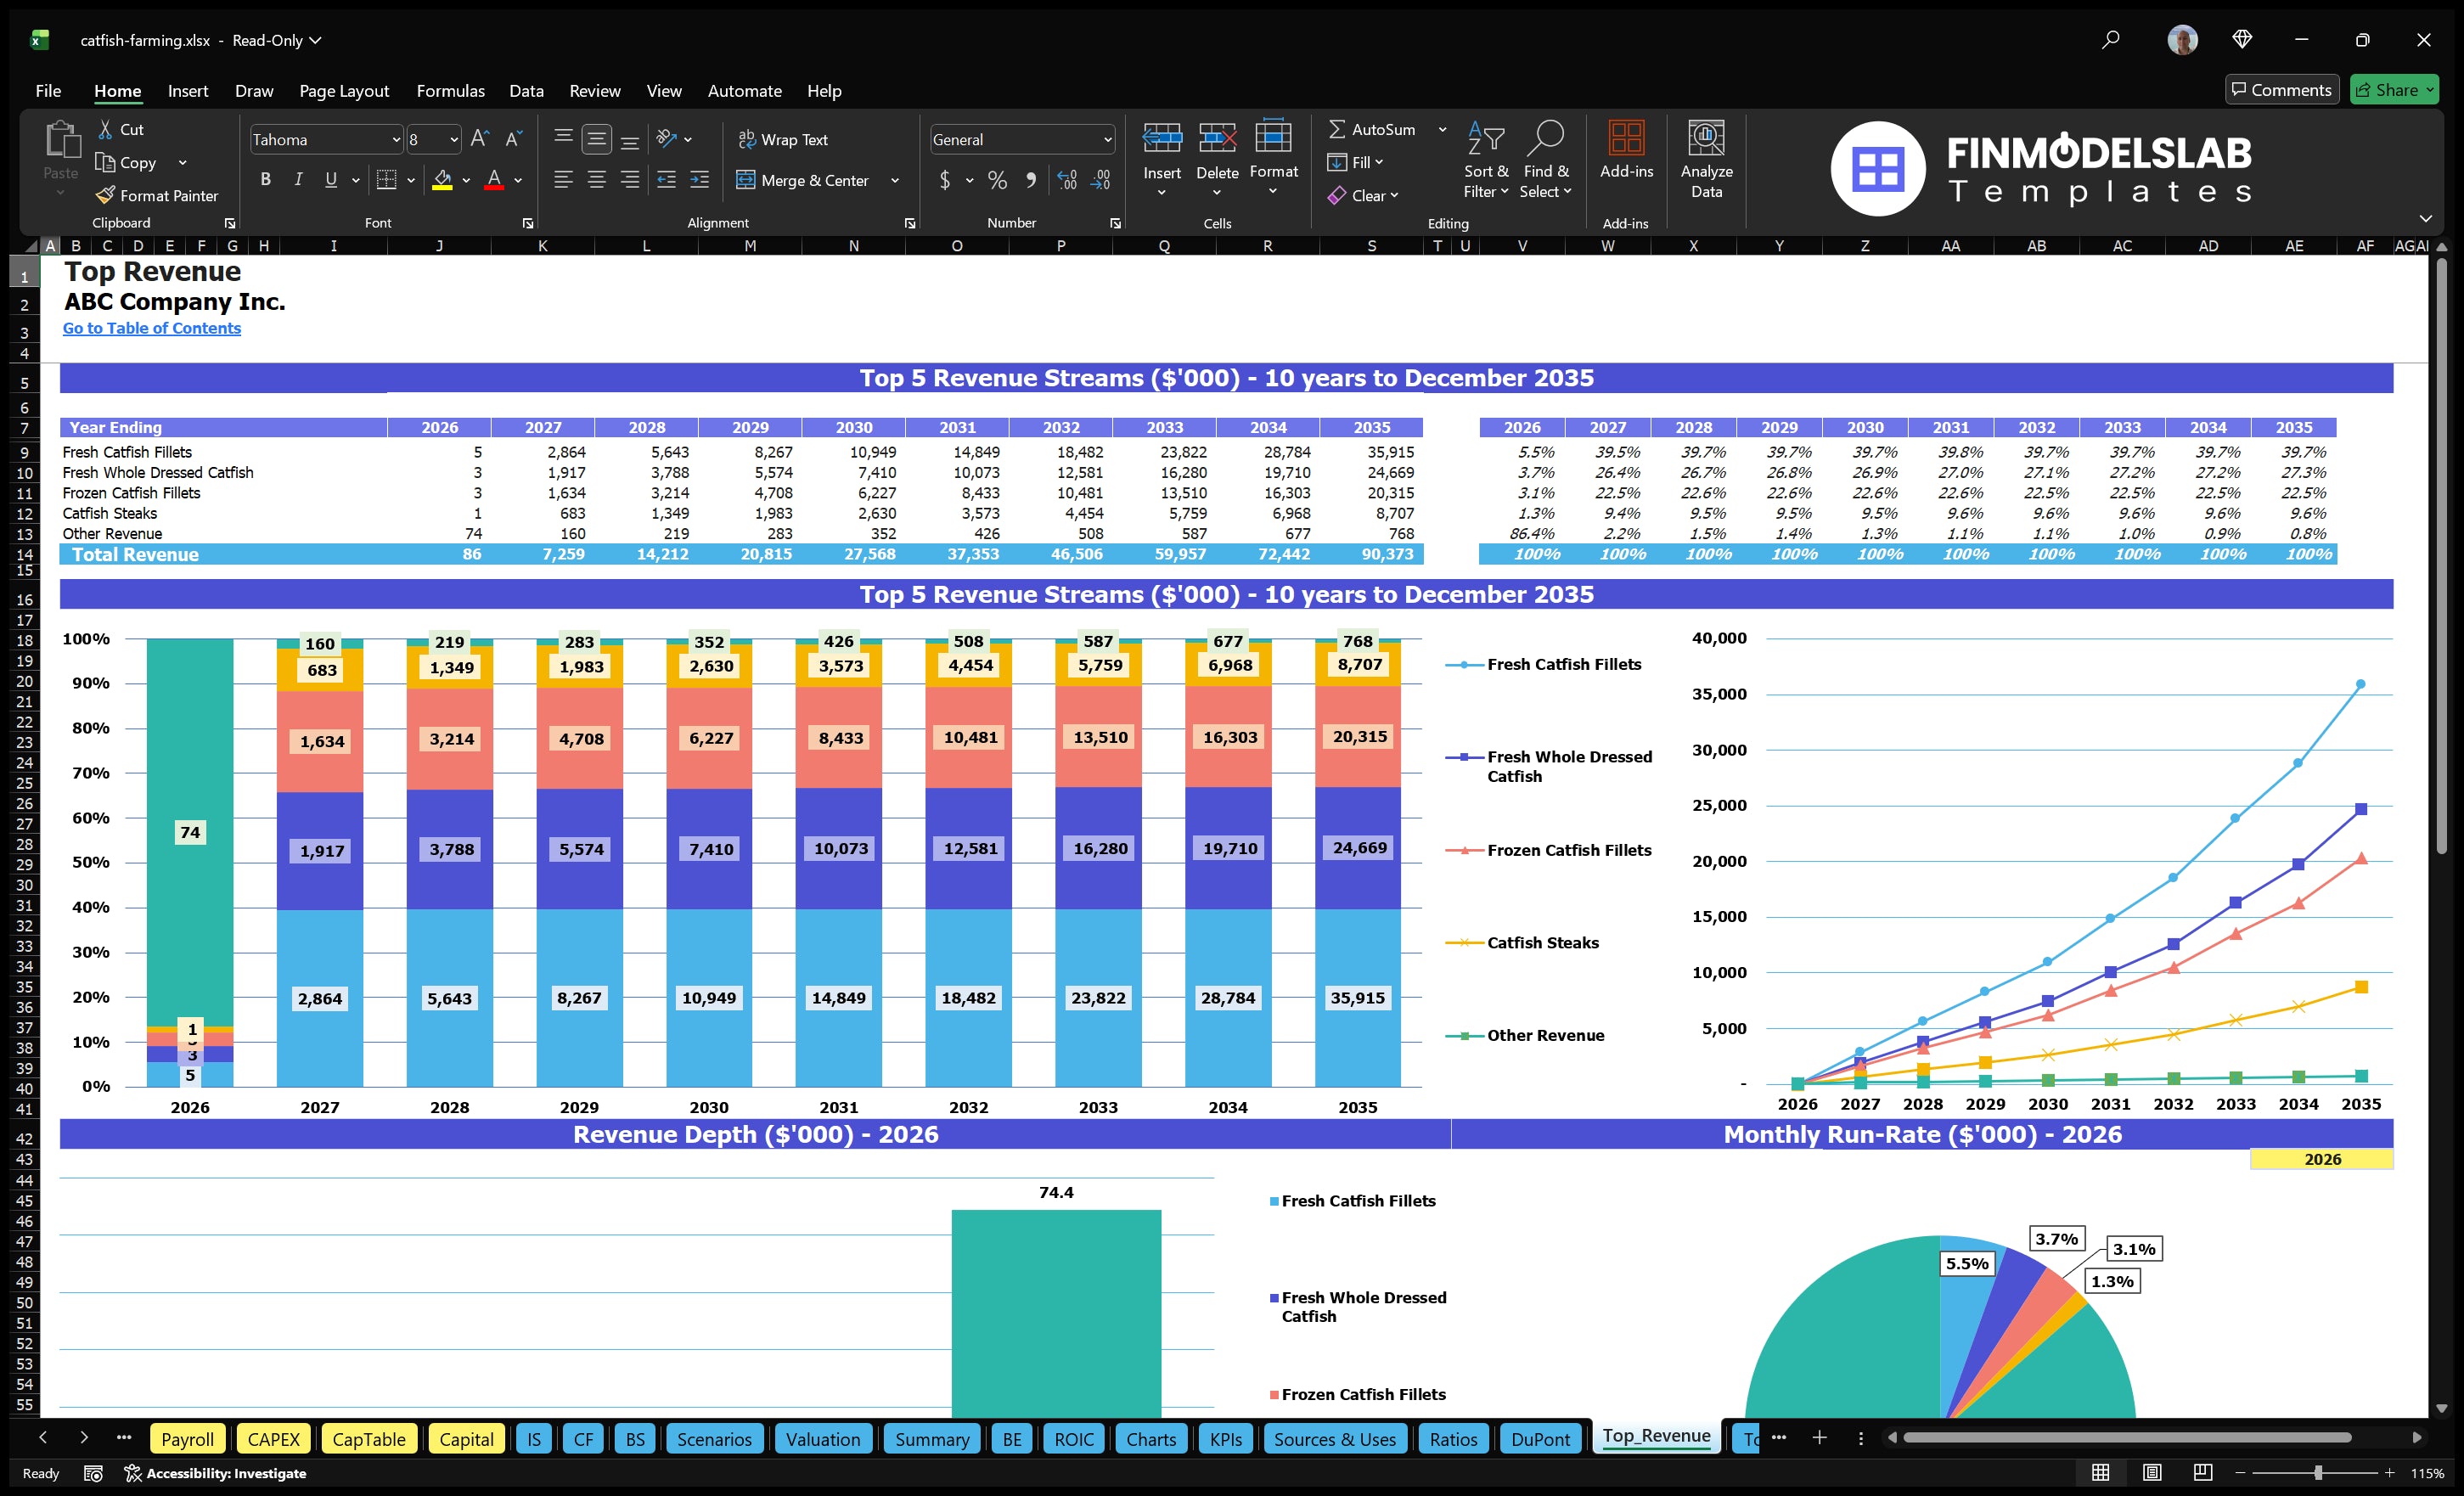Switch to the Formulas ribbon tab
This screenshot has width=2464, height=1496.
pos(449,91)
